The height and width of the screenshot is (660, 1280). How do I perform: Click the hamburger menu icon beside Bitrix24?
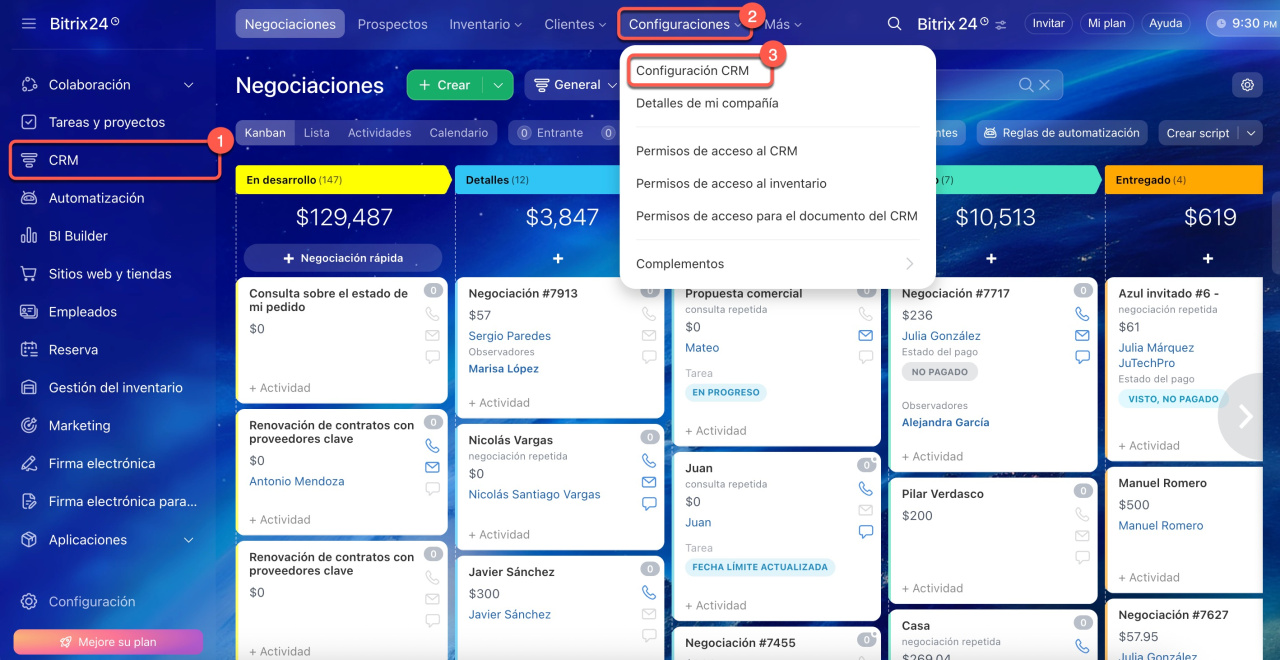(x=29, y=23)
